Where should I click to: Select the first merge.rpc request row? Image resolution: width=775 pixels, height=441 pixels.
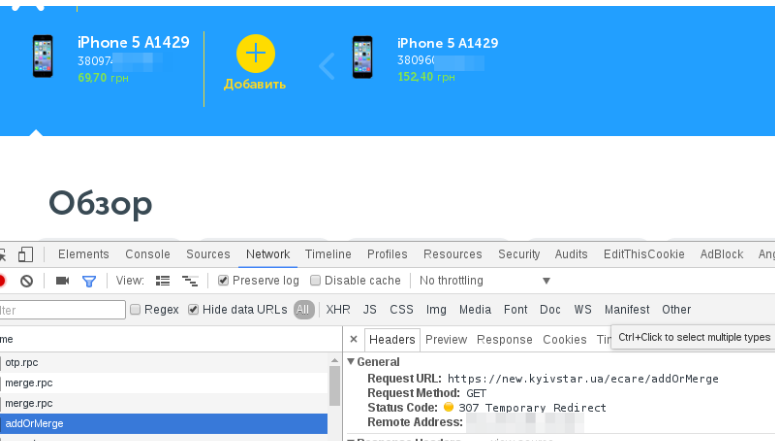coord(164,383)
